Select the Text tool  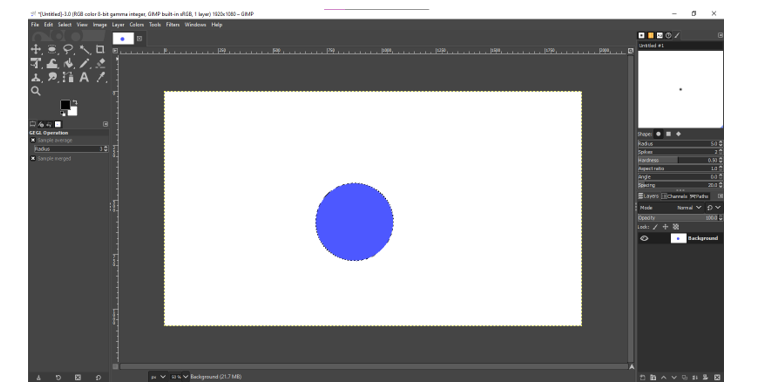click(84, 77)
